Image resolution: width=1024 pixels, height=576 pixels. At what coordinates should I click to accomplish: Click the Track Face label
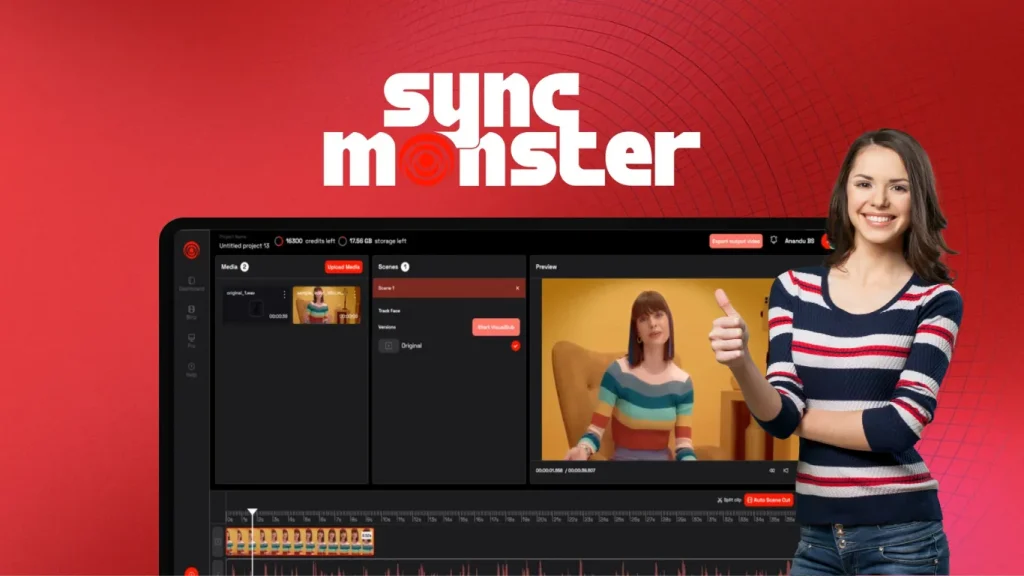[x=389, y=311]
